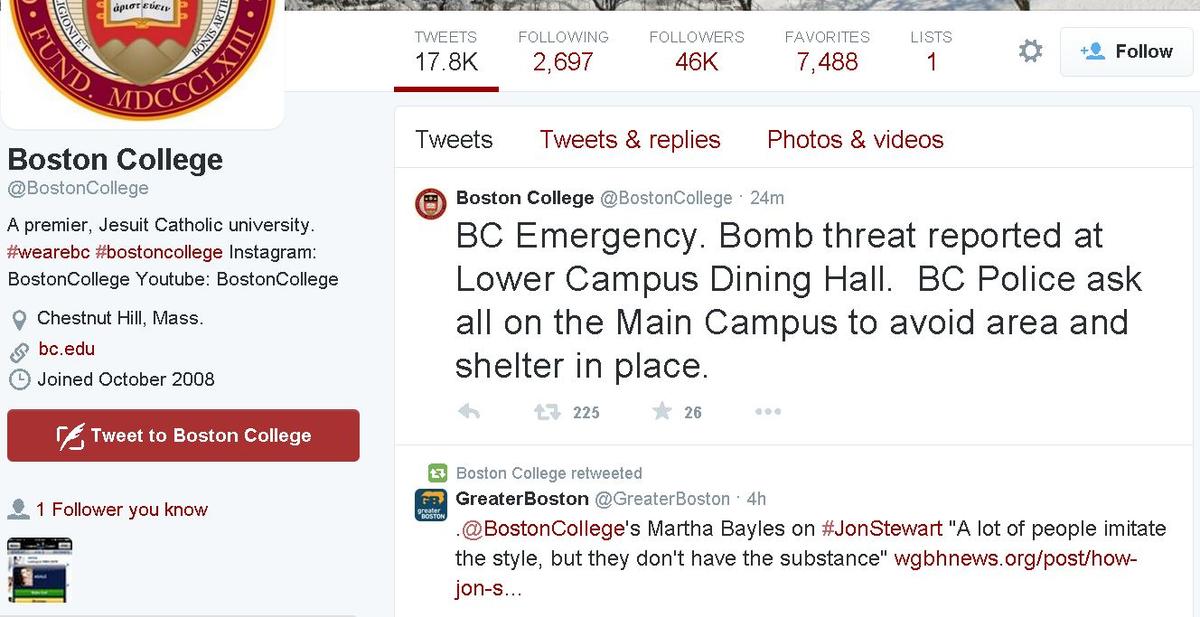Click the Follow button
The width and height of the screenshot is (1200, 617).
(x=1126, y=51)
